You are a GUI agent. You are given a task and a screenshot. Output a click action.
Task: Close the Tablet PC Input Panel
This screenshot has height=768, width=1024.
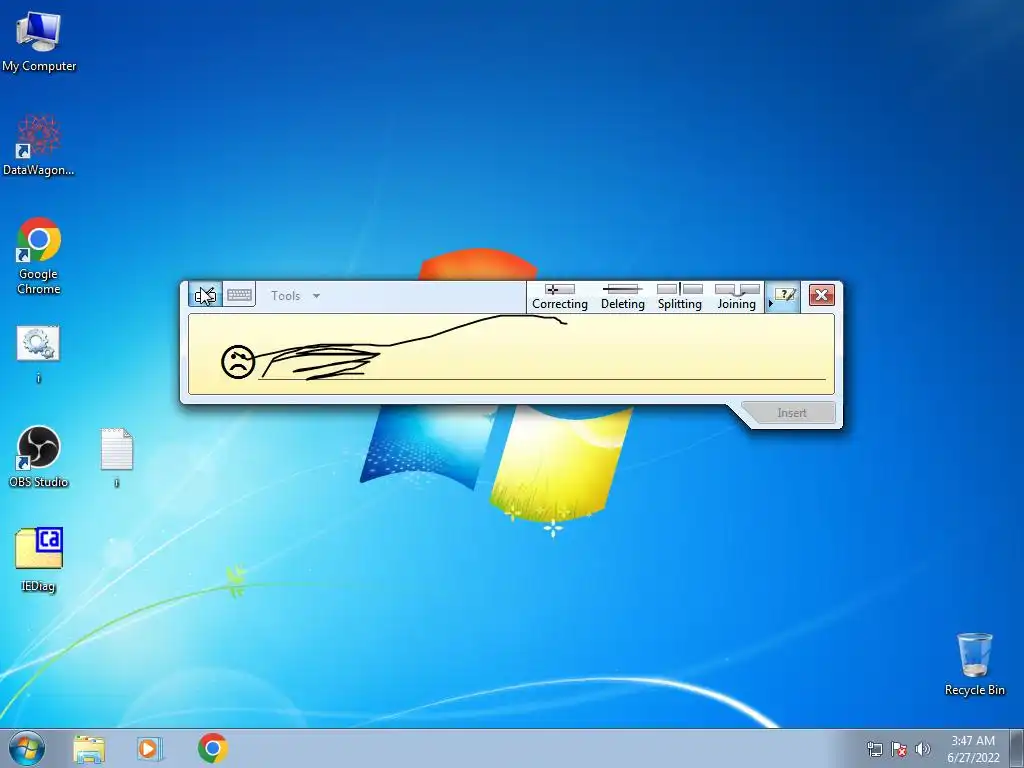coord(822,295)
